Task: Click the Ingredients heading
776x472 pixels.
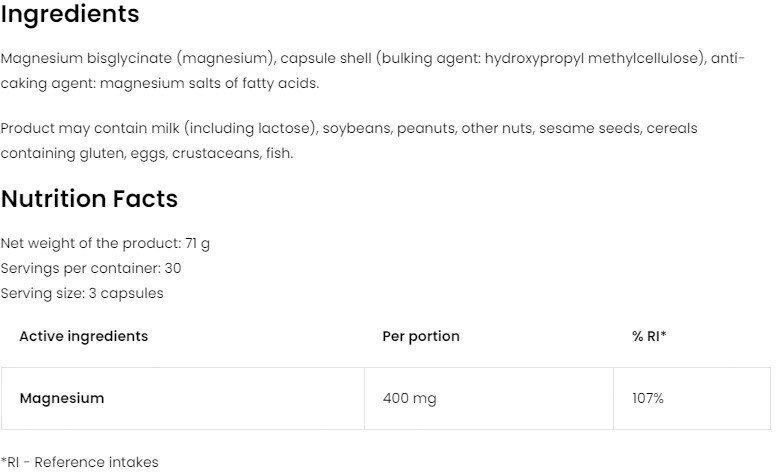Action: (x=70, y=16)
